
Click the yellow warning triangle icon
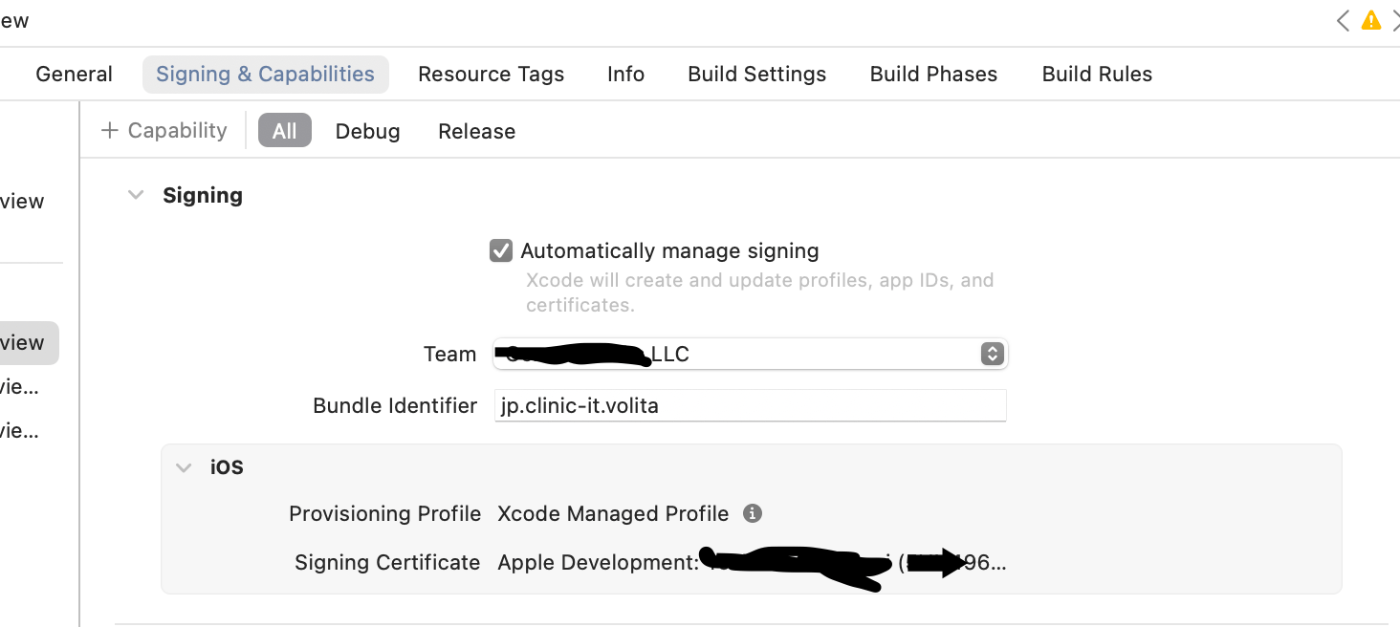(1371, 20)
